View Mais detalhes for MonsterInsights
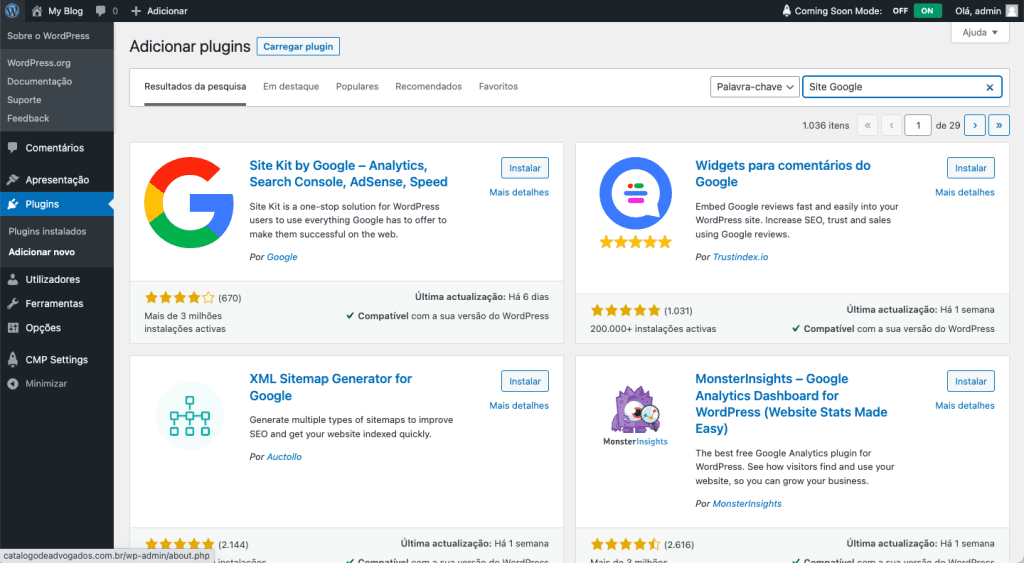Viewport: 1024px width, 563px height. [965, 406]
